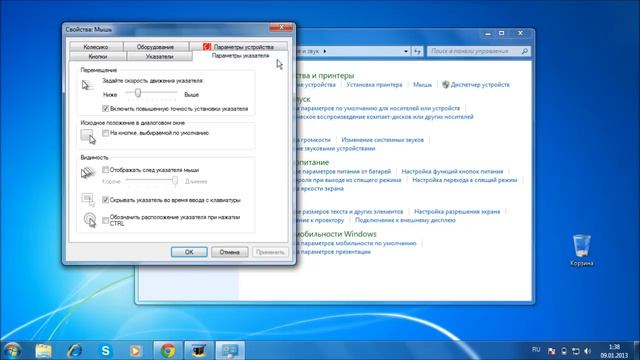Open the Оборудование tab

click(156, 47)
